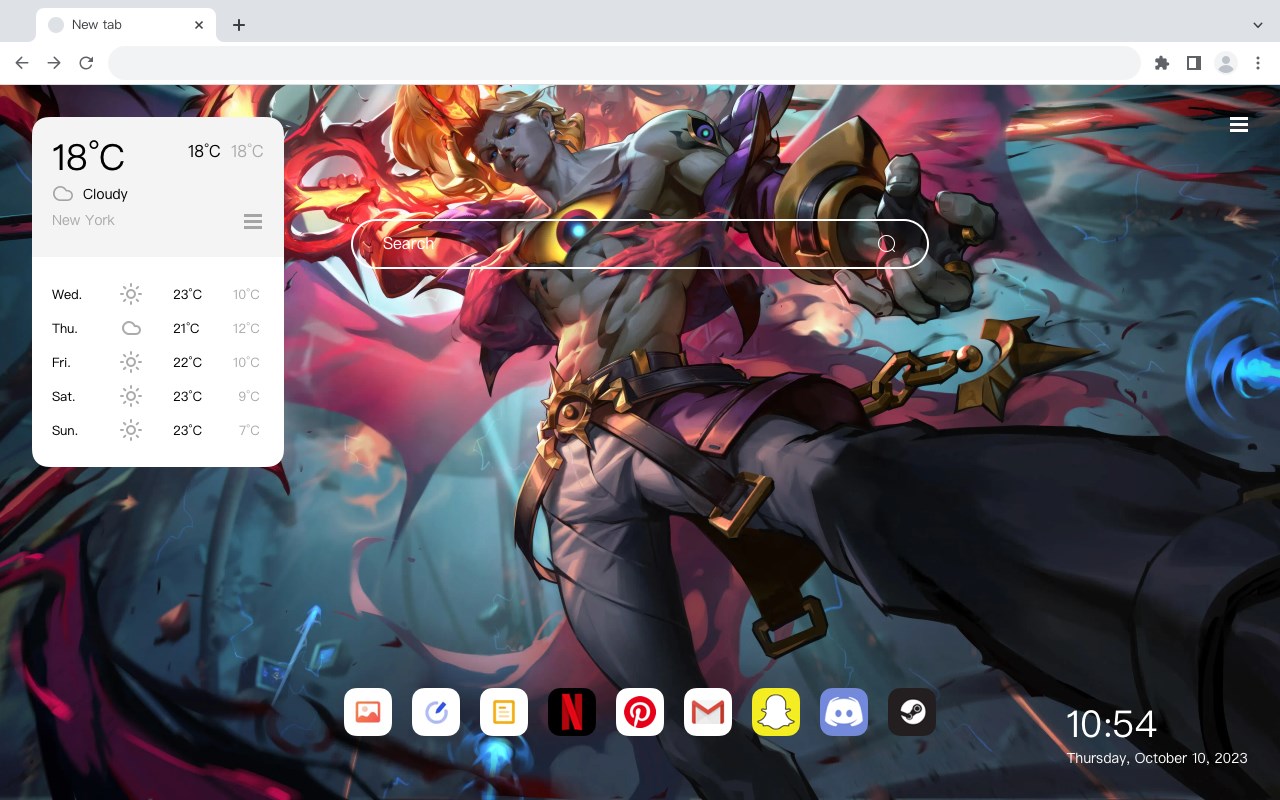The image size is (1280, 800).
Task: Select the New tab tab
Action: (126, 25)
